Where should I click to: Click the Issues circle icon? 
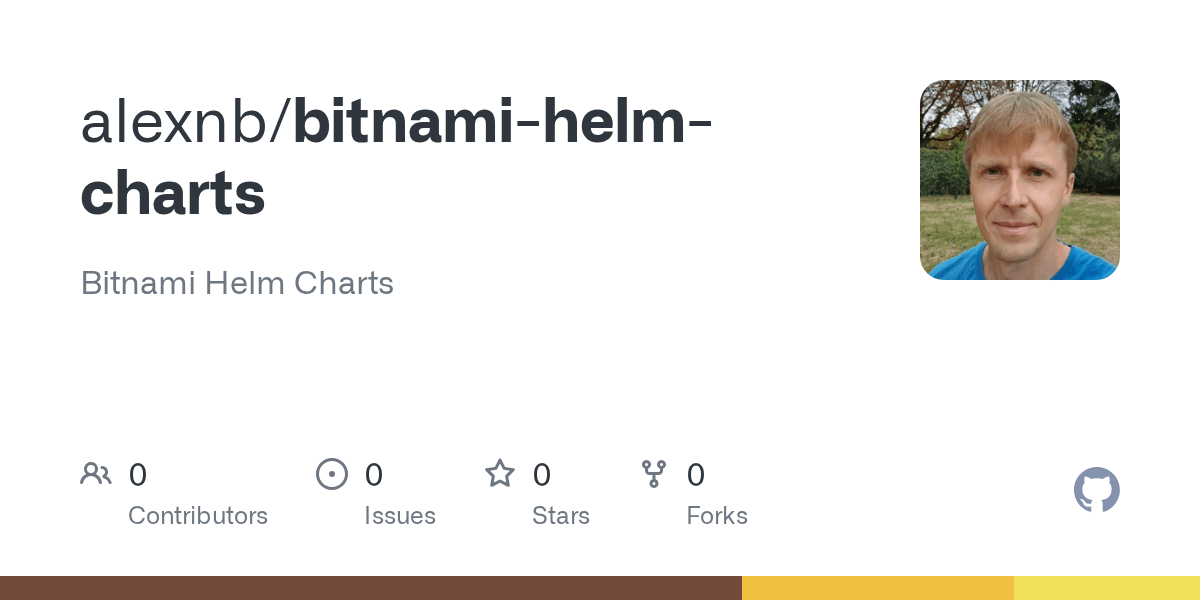[x=332, y=474]
